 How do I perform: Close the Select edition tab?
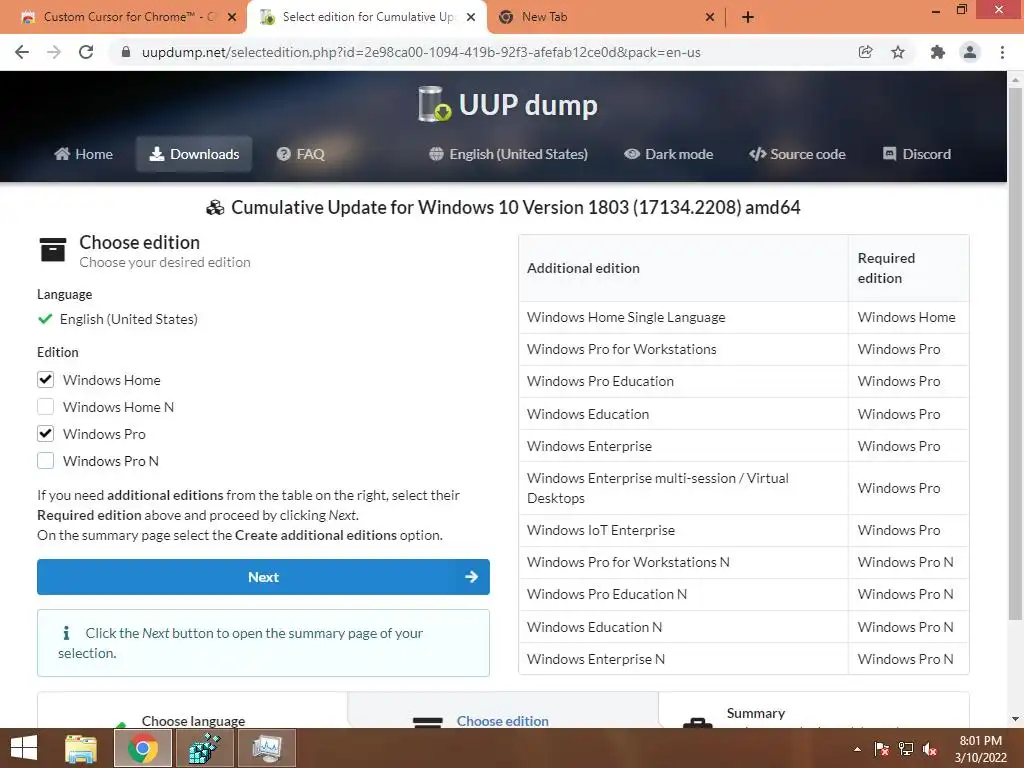pos(471,17)
